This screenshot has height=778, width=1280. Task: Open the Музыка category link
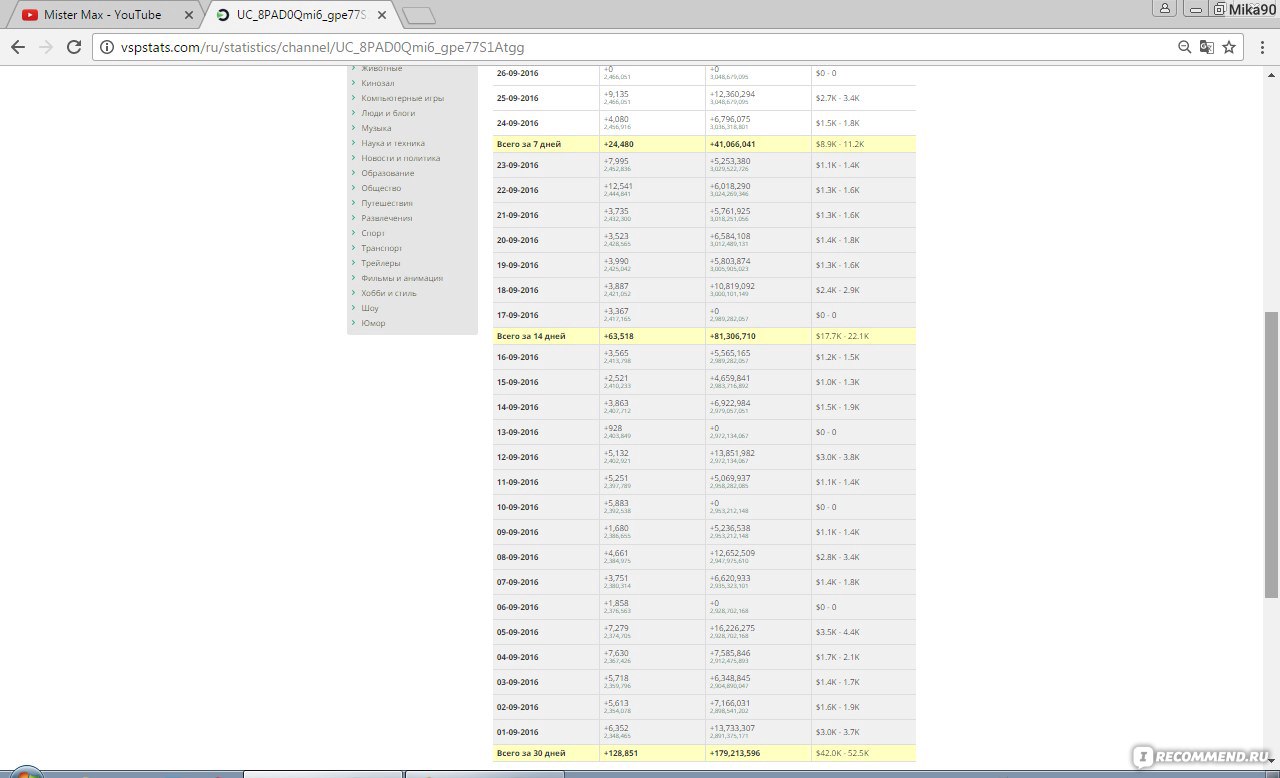coord(377,128)
